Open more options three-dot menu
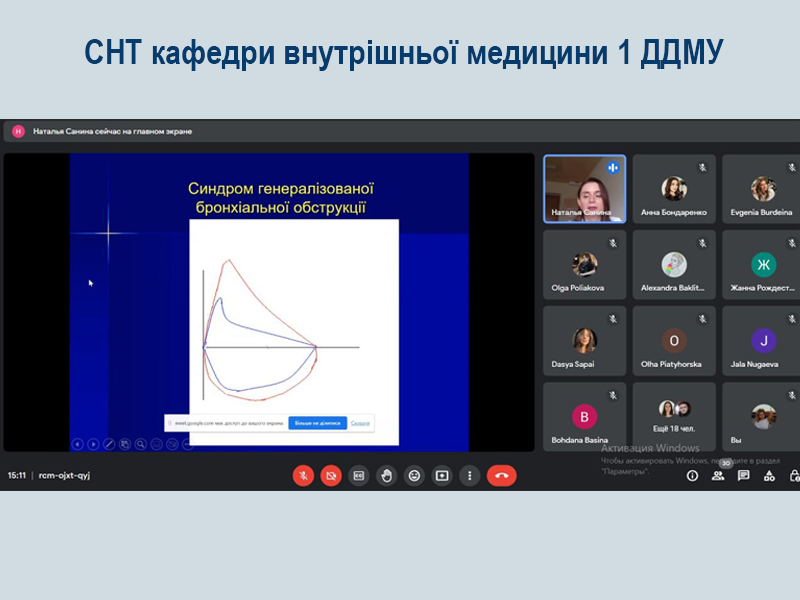Image resolution: width=800 pixels, height=600 pixels. pyautogui.click(x=469, y=476)
